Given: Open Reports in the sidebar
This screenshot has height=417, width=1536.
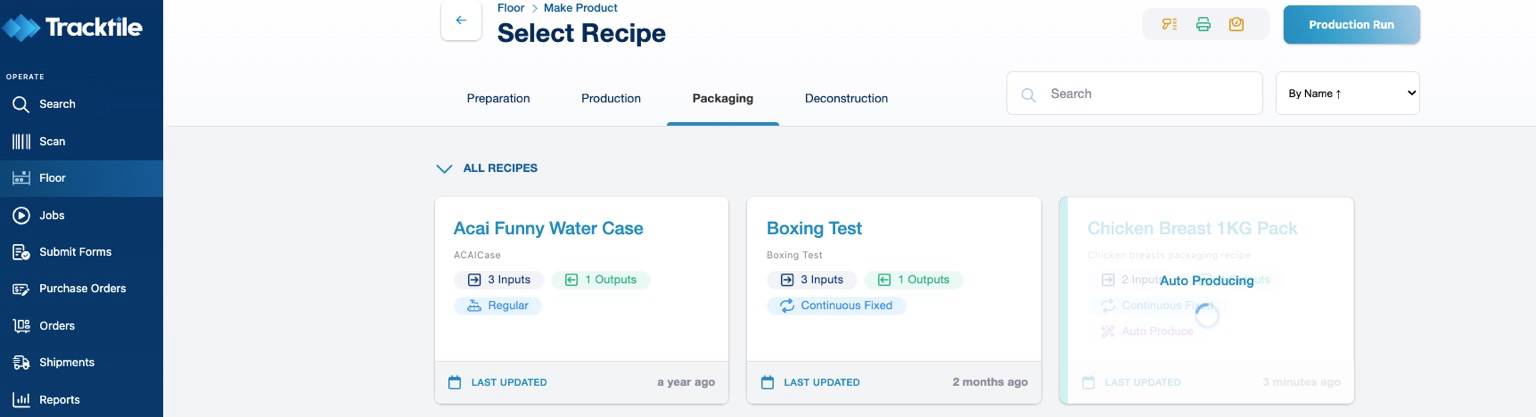Looking at the screenshot, I should click(59, 399).
